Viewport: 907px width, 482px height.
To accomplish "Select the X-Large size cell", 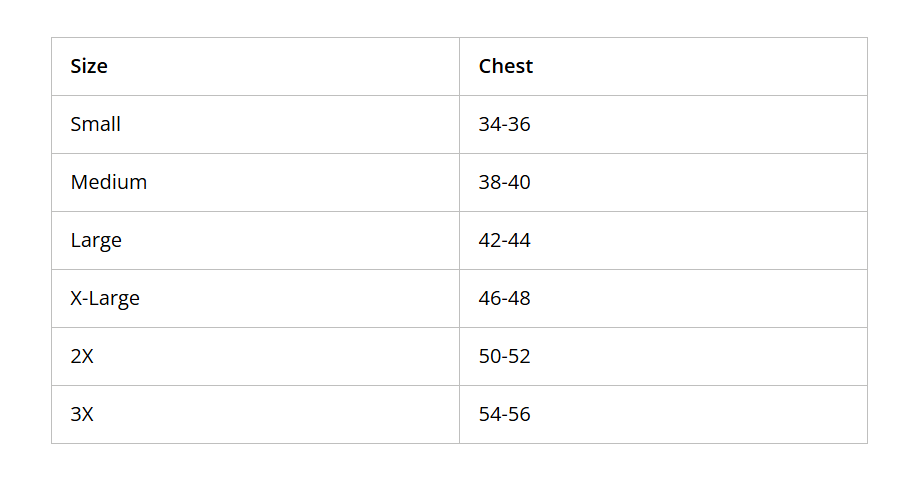I will (x=255, y=299).
